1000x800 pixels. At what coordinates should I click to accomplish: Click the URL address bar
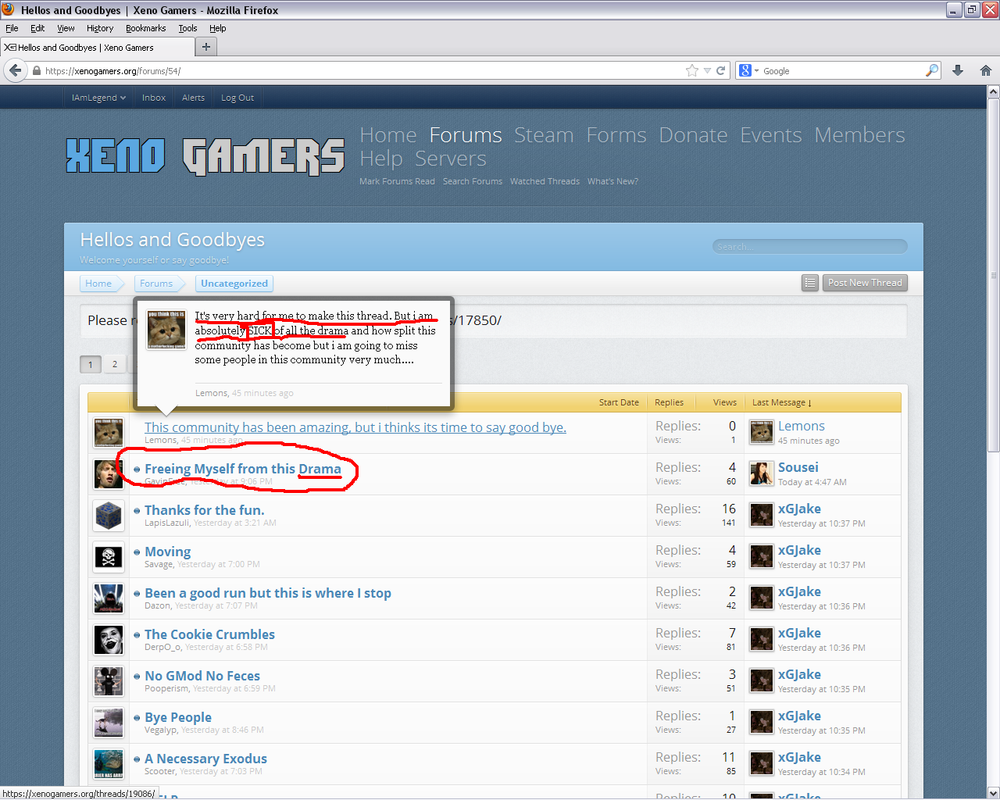click(x=364, y=71)
